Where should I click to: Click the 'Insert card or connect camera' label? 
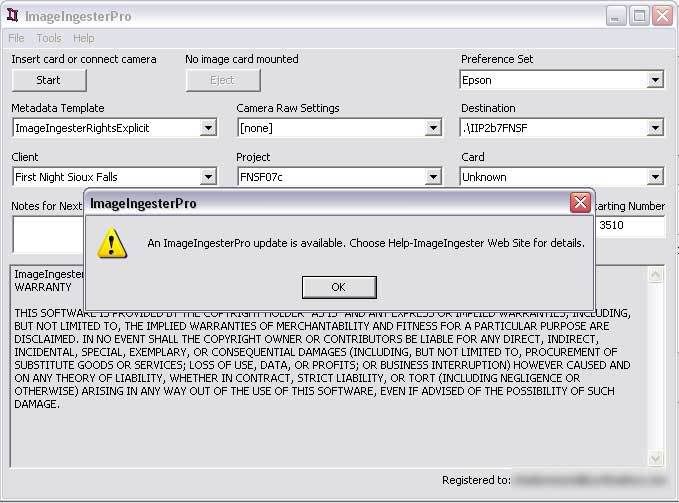tap(84, 59)
